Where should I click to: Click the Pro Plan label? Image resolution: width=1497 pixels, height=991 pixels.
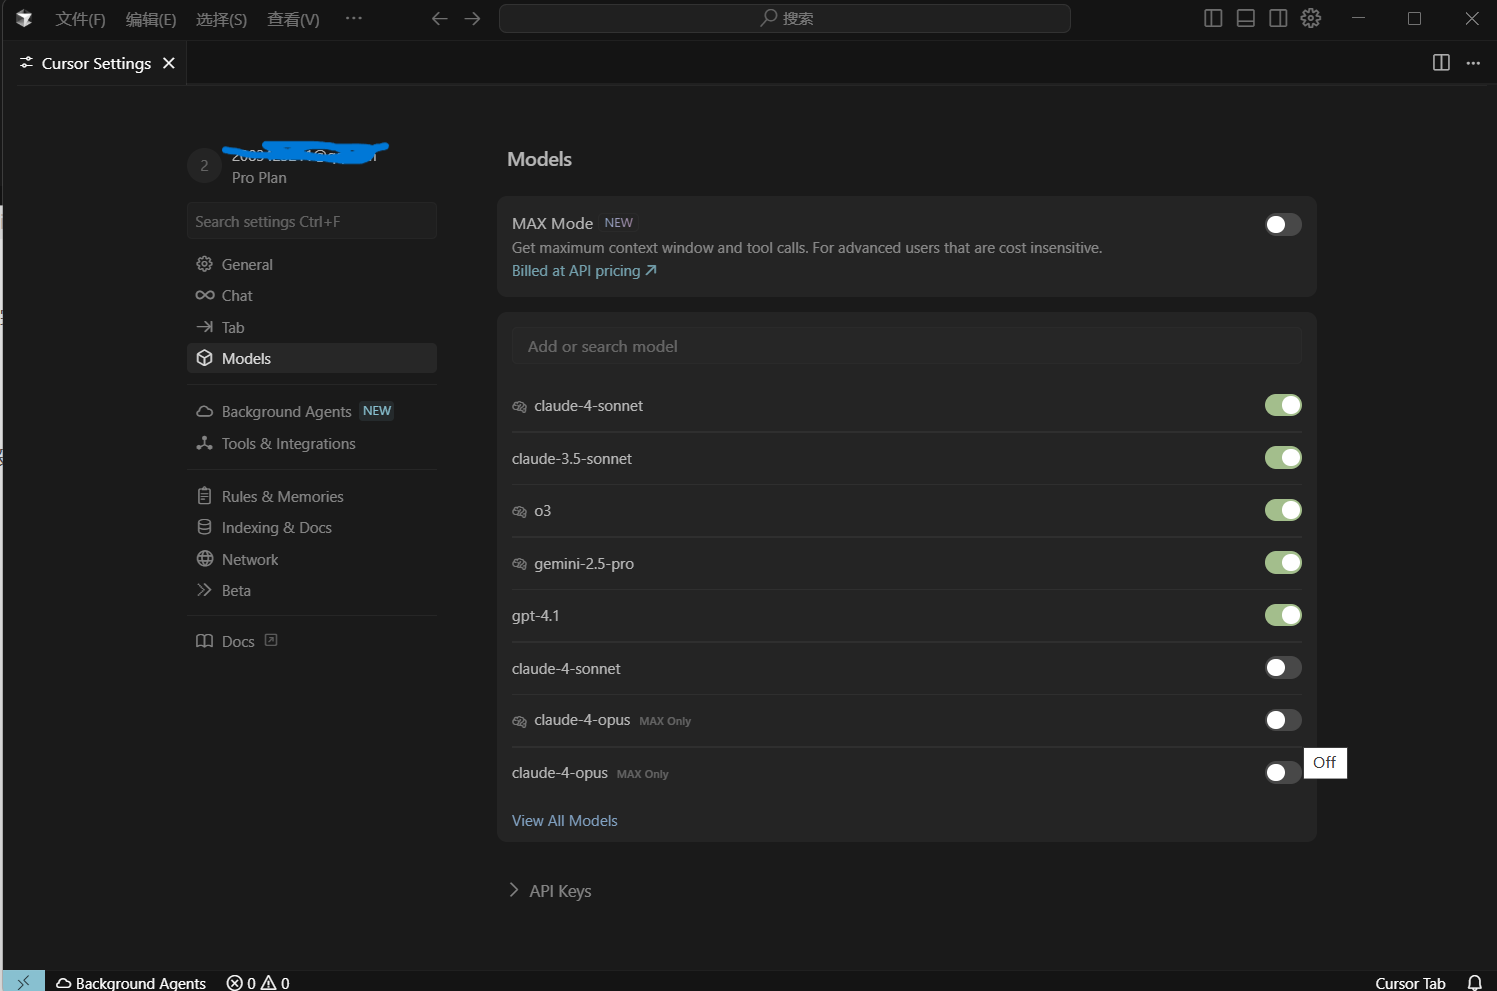259,178
